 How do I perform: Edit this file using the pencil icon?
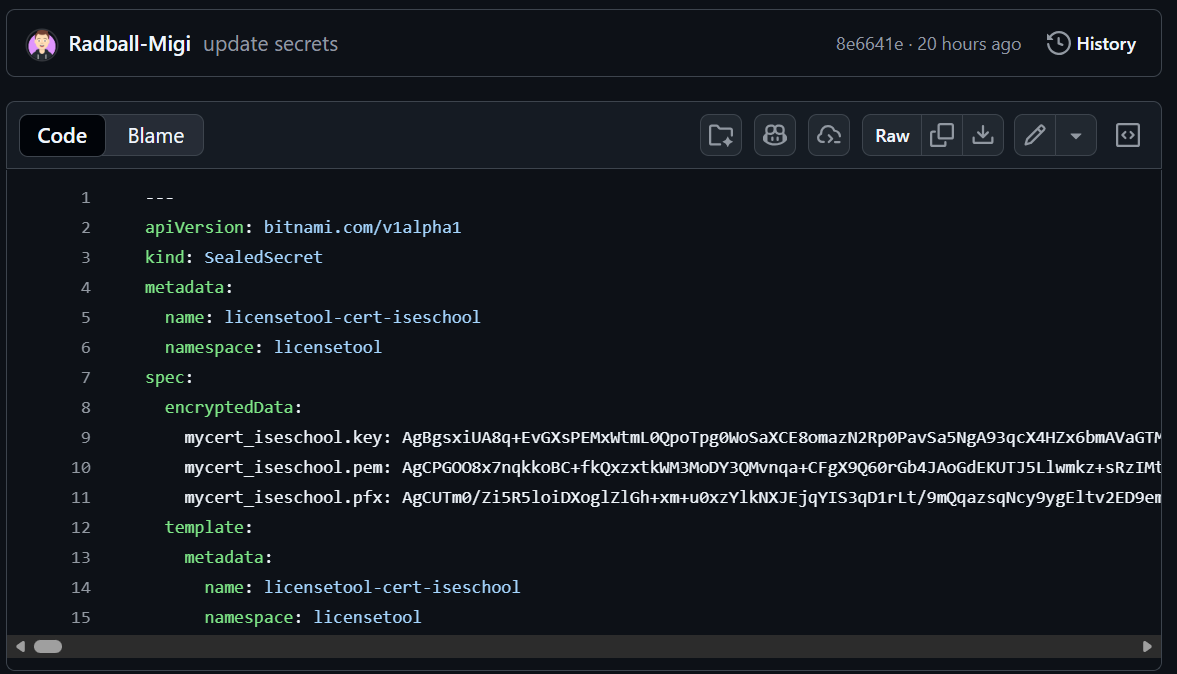tap(1035, 135)
